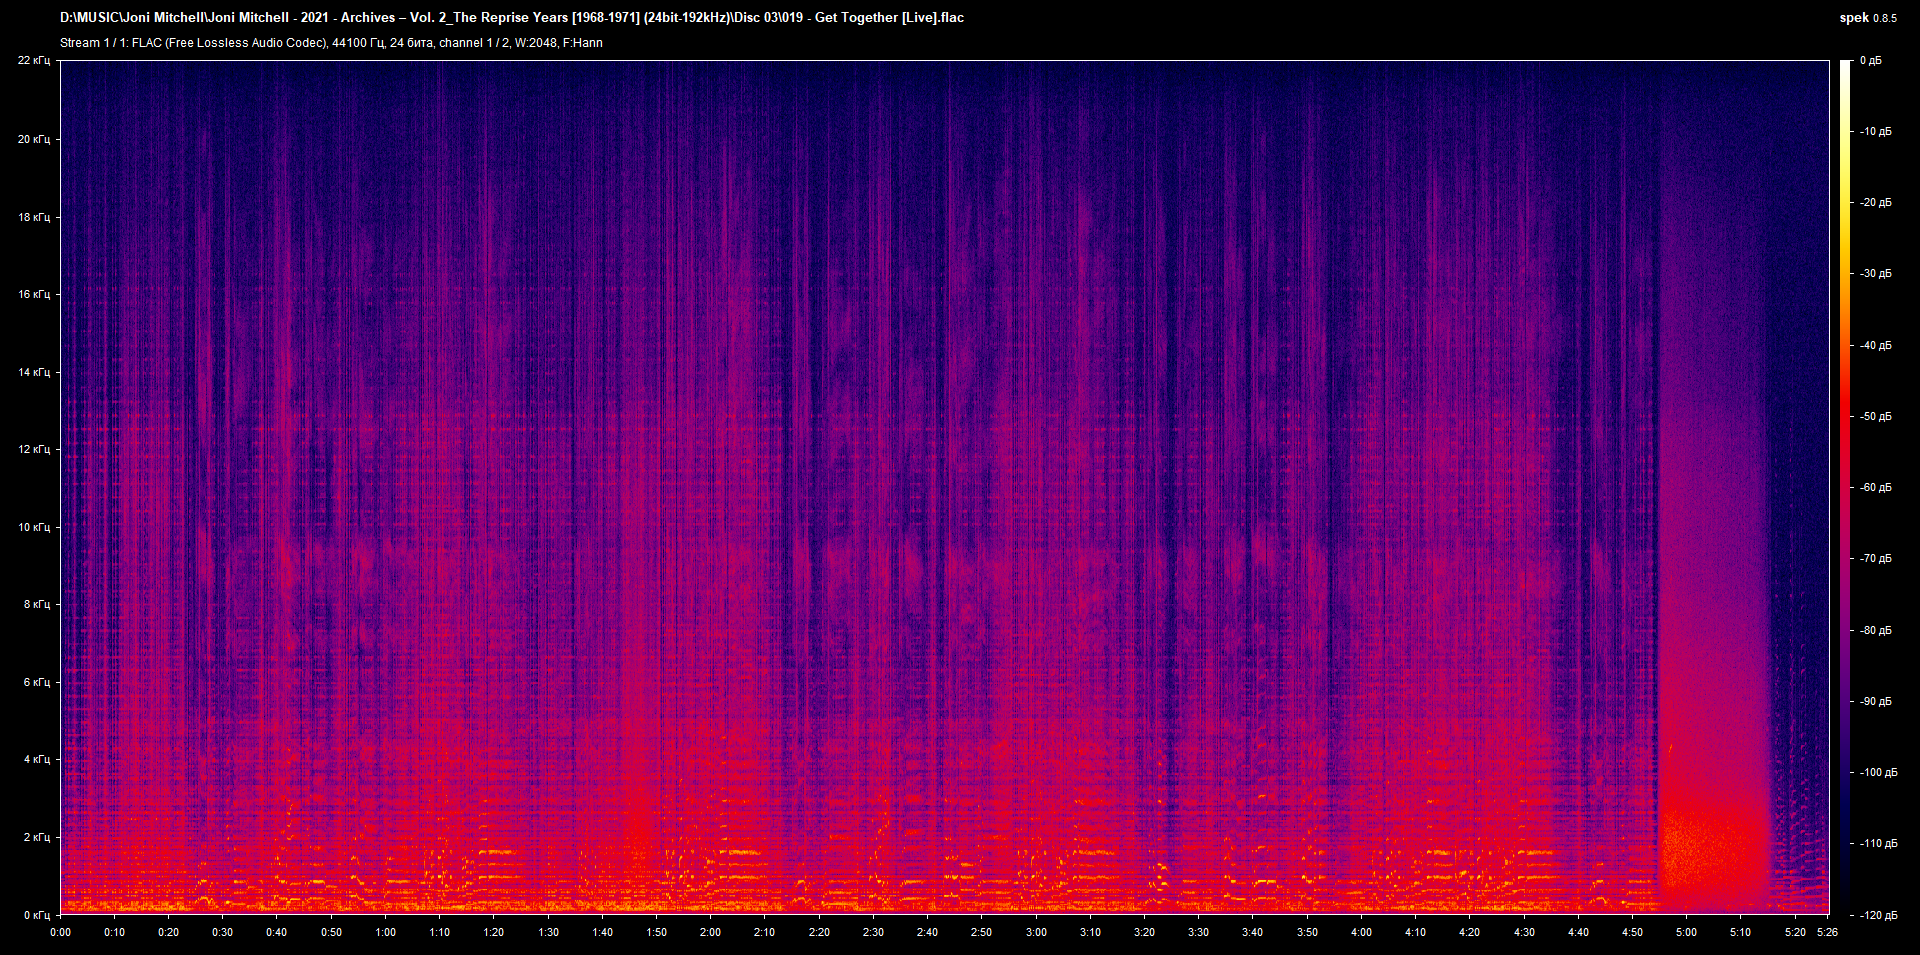Viewport: 1920px width, 955px height.
Task: Click the 0:00 start time marker
Action: point(61,932)
